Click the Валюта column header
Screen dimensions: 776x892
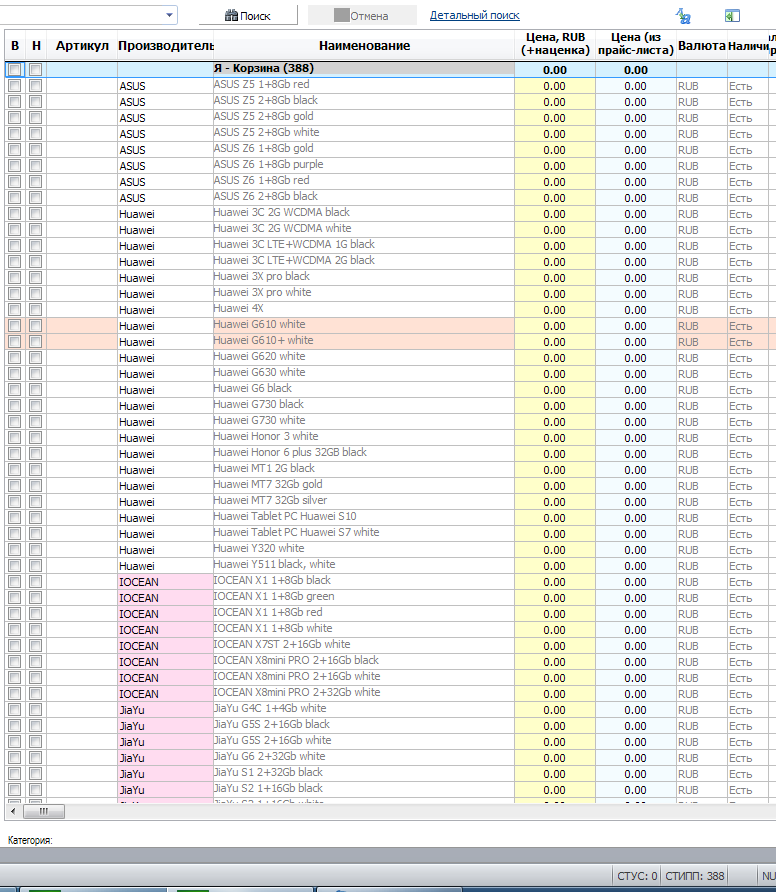tap(701, 46)
